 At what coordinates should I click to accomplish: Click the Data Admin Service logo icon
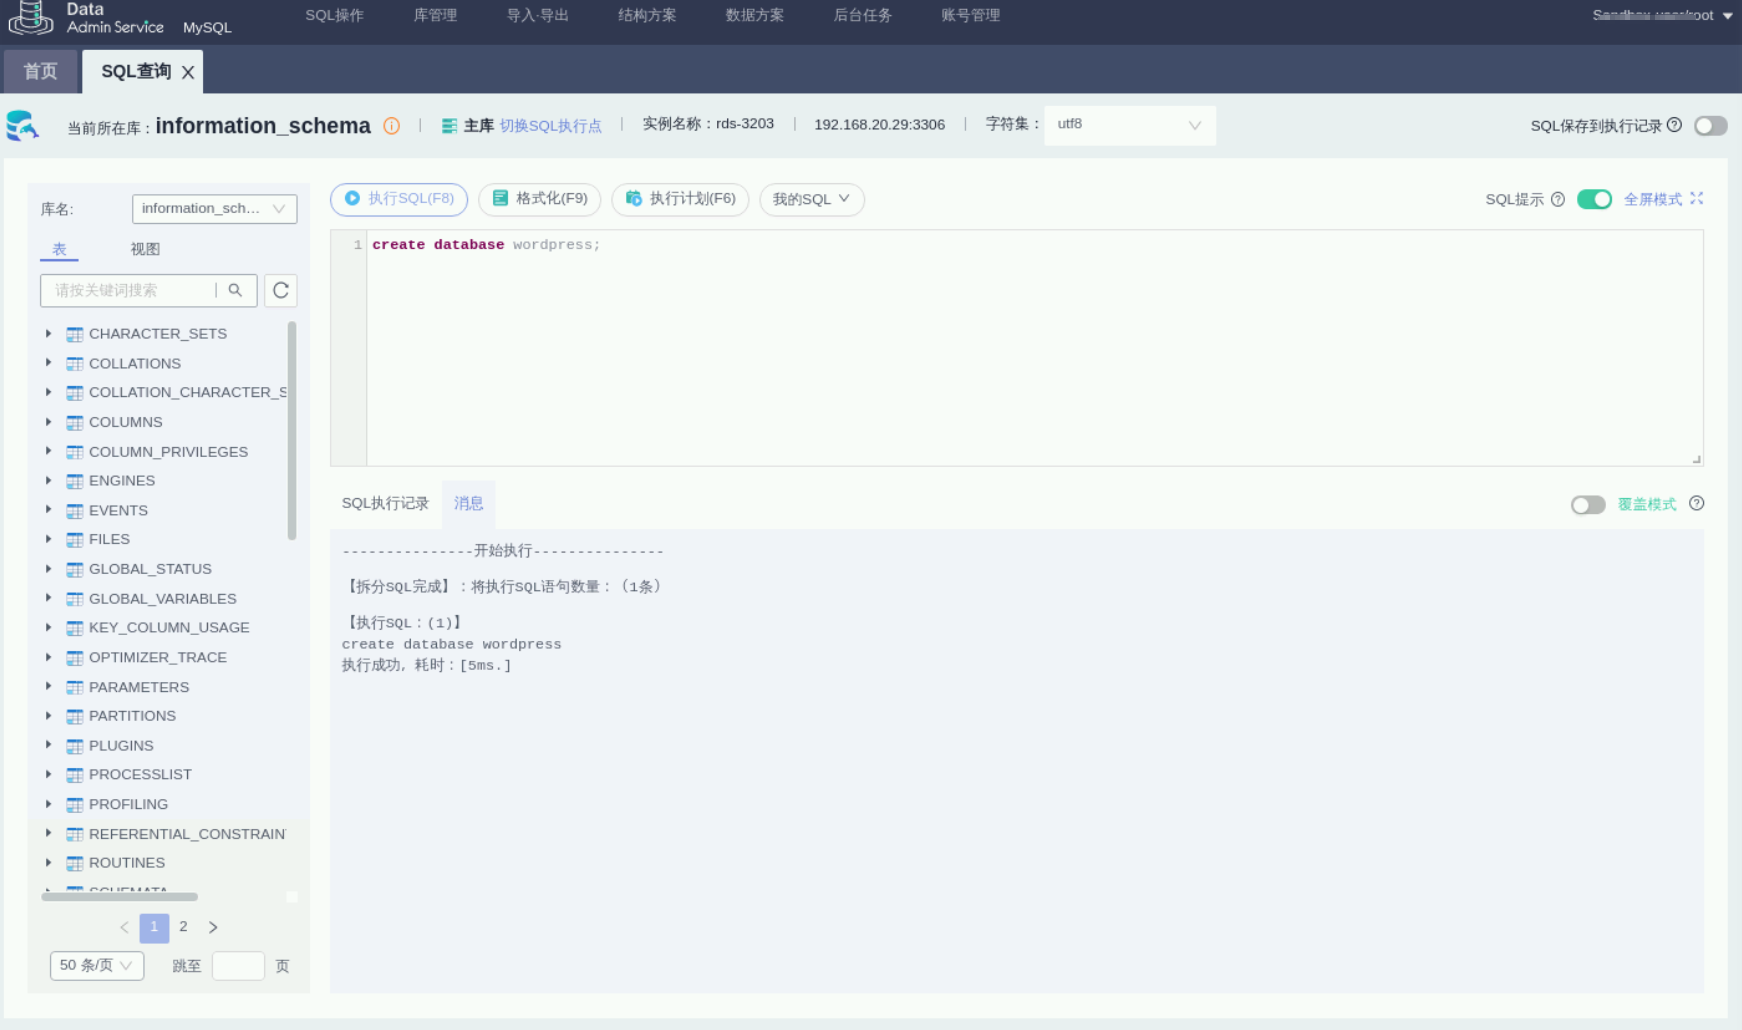[x=30, y=17]
